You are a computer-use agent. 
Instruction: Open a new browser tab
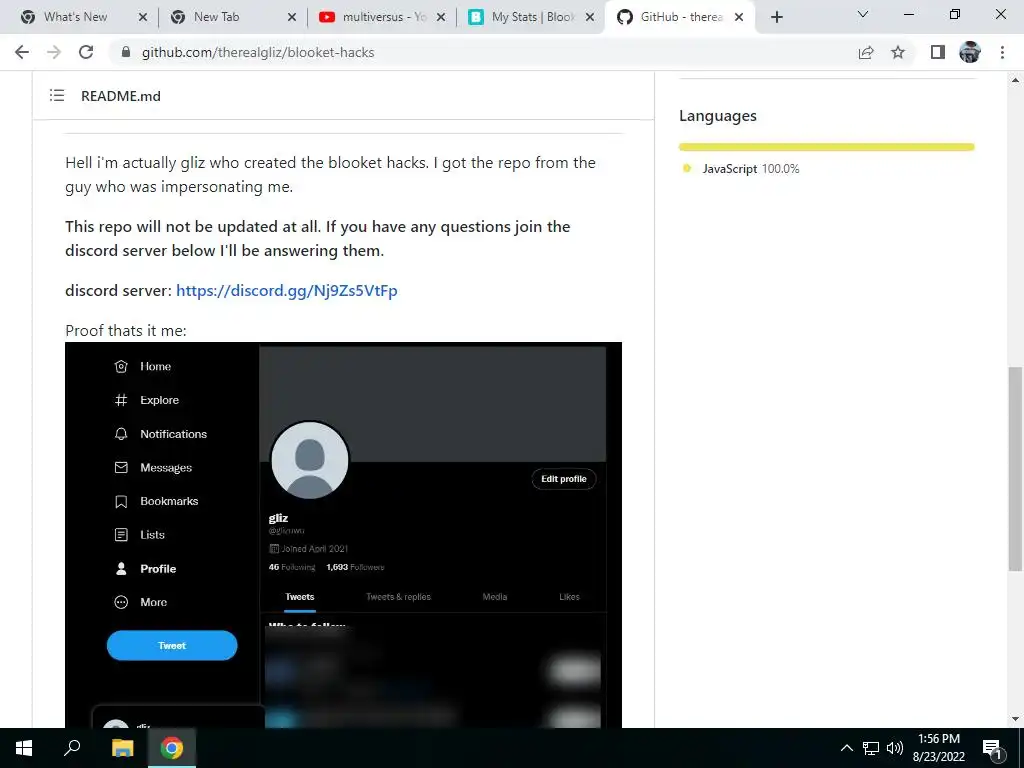pyautogui.click(x=776, y=17)
